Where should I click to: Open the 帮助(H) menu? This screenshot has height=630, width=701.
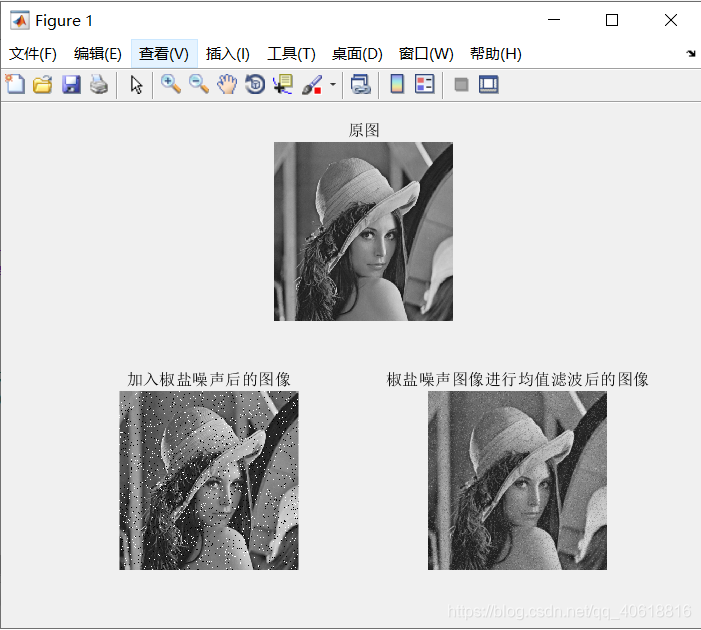pyautogui.click(x=495, y=54)
